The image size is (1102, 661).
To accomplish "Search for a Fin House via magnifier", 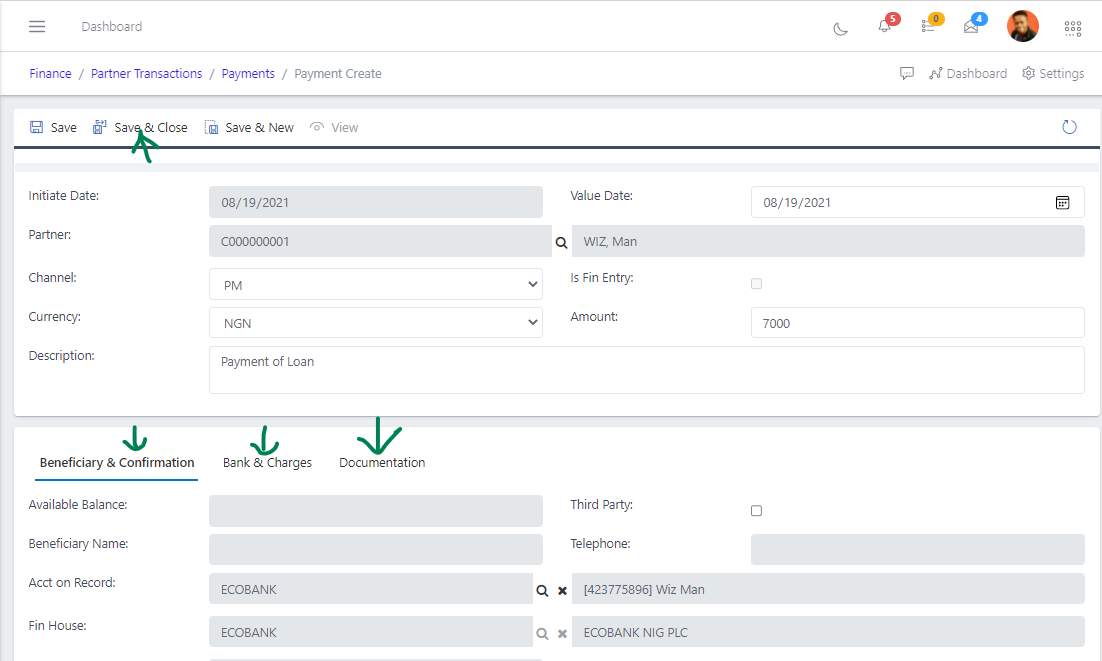I will (542, 632).
